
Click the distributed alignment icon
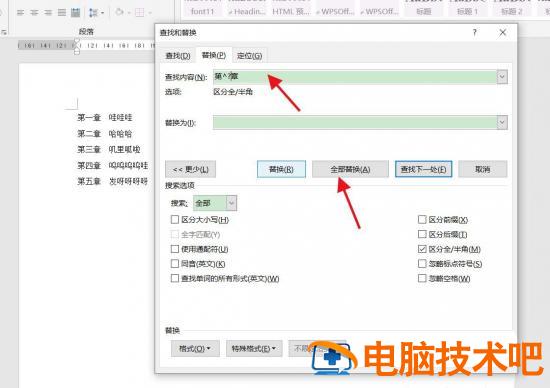pos(75,13)
